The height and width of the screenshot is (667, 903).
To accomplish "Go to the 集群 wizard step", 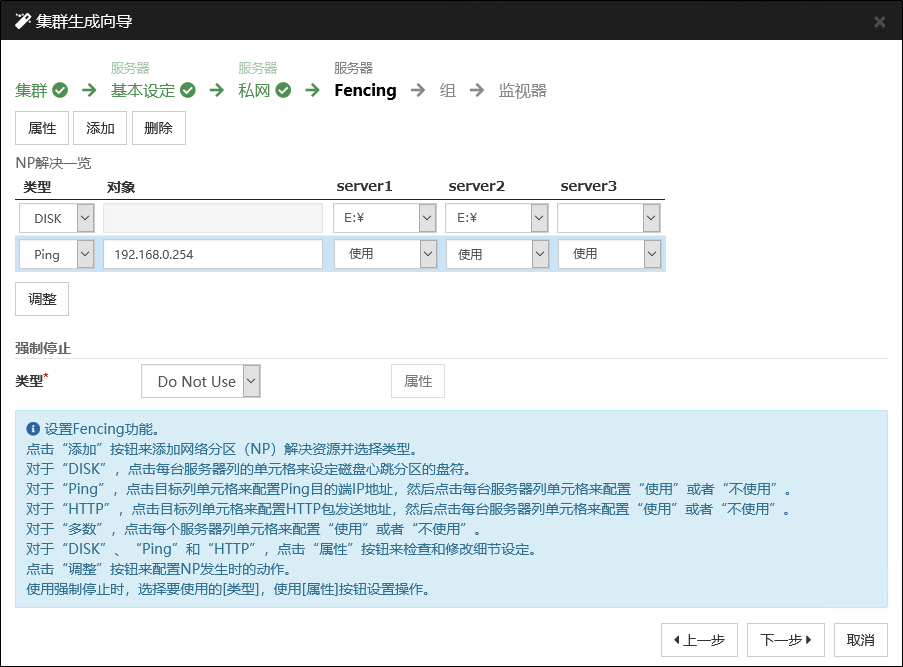I will coord(31,91).
